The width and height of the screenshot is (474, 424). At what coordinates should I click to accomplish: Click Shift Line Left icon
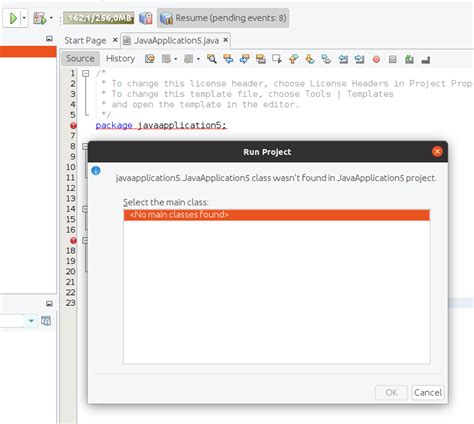point(343,59)
